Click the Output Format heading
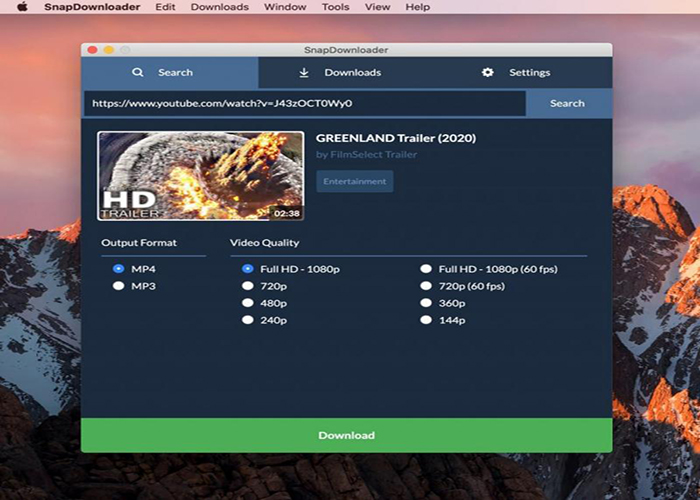700x500 pixels. [139, 243]
